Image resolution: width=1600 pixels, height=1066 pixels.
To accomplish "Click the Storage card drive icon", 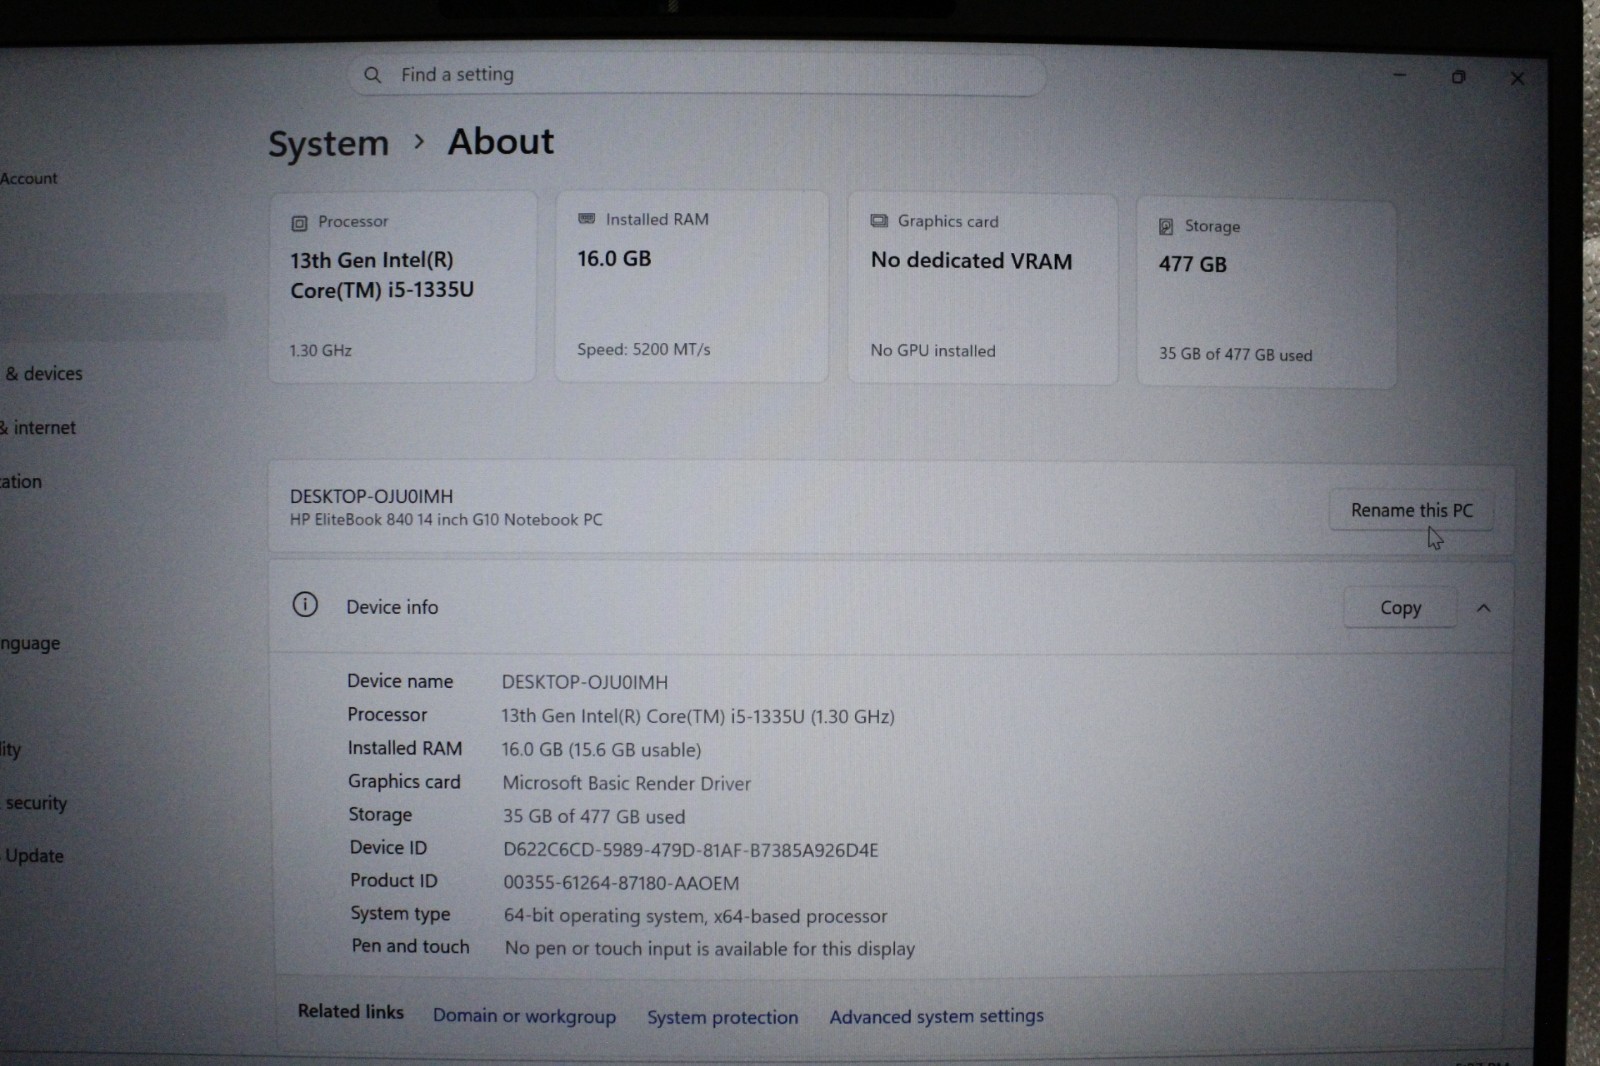I will (x=1166, y=227).
